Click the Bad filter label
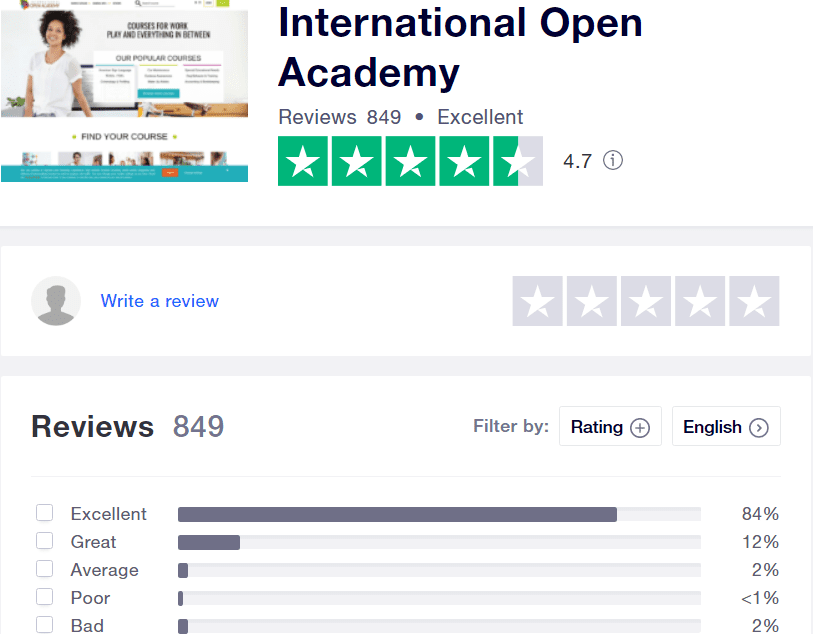 click(87, 626)
